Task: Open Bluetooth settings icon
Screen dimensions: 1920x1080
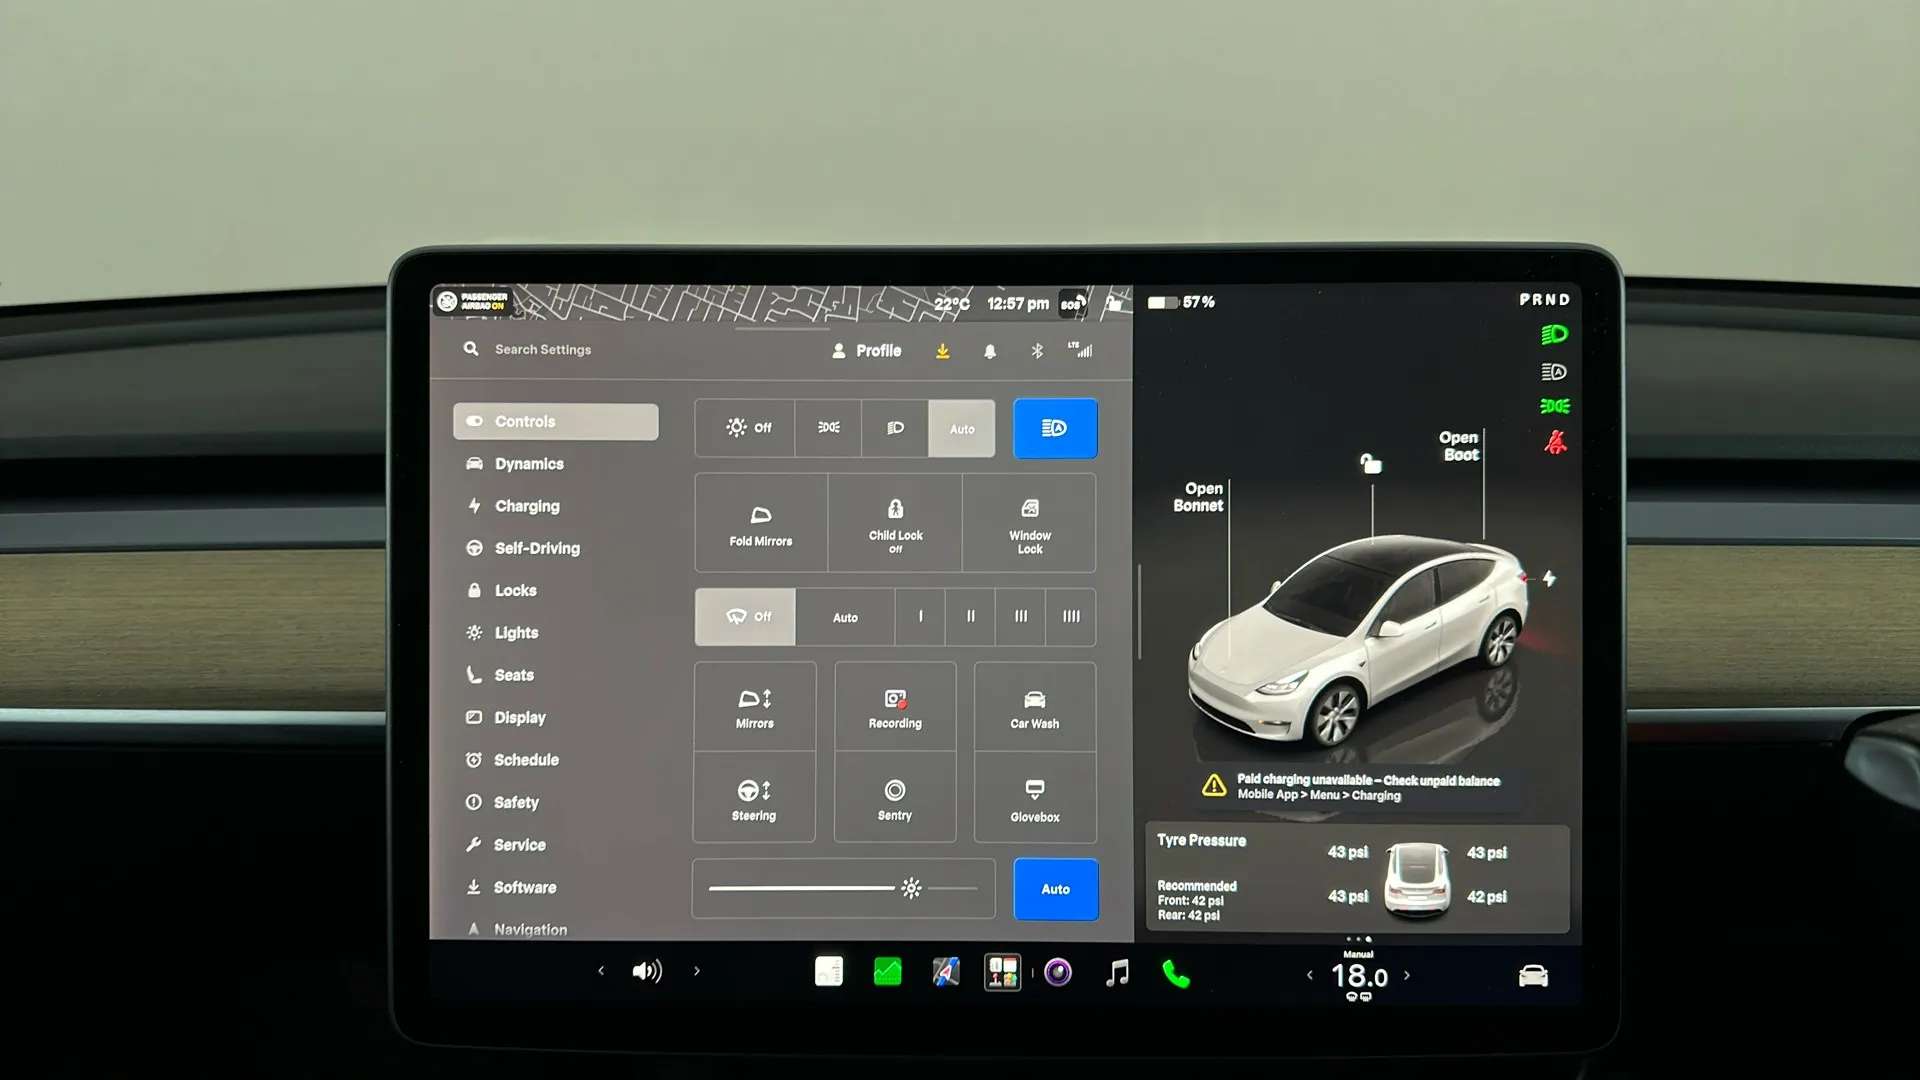Action: click(1037, 351)
